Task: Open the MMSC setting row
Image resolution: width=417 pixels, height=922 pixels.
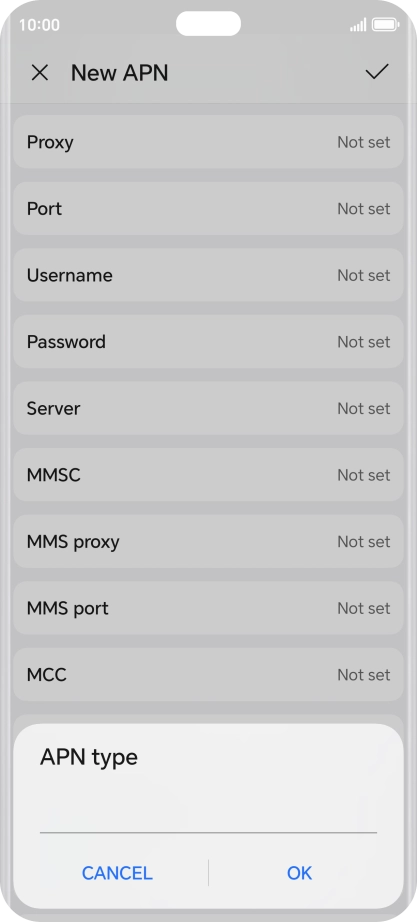Action: click(x=208, y=475)
